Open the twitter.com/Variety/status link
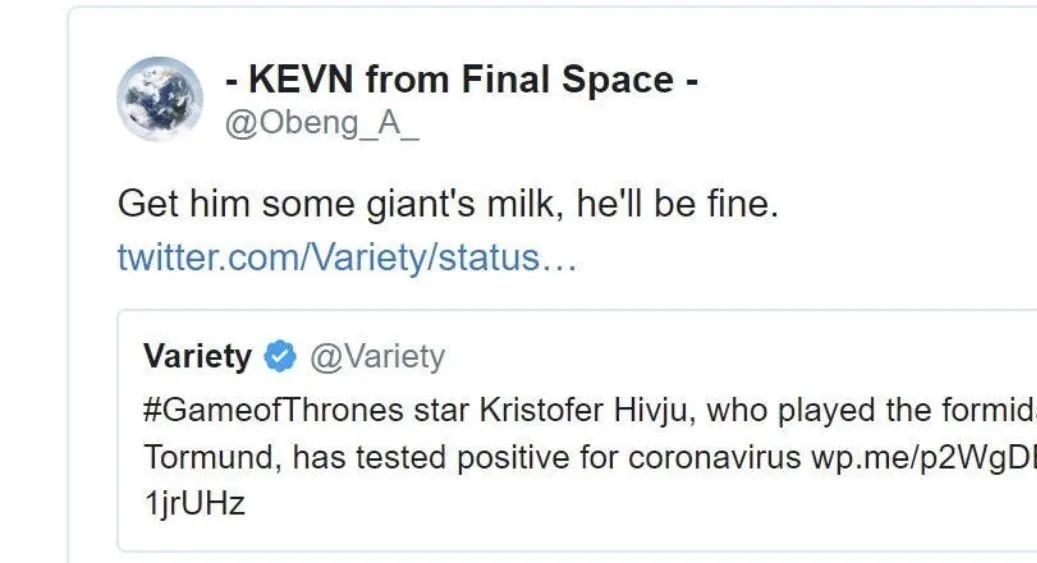Image resolution: width=1037 pixels, height=563 pixels. 346,258
